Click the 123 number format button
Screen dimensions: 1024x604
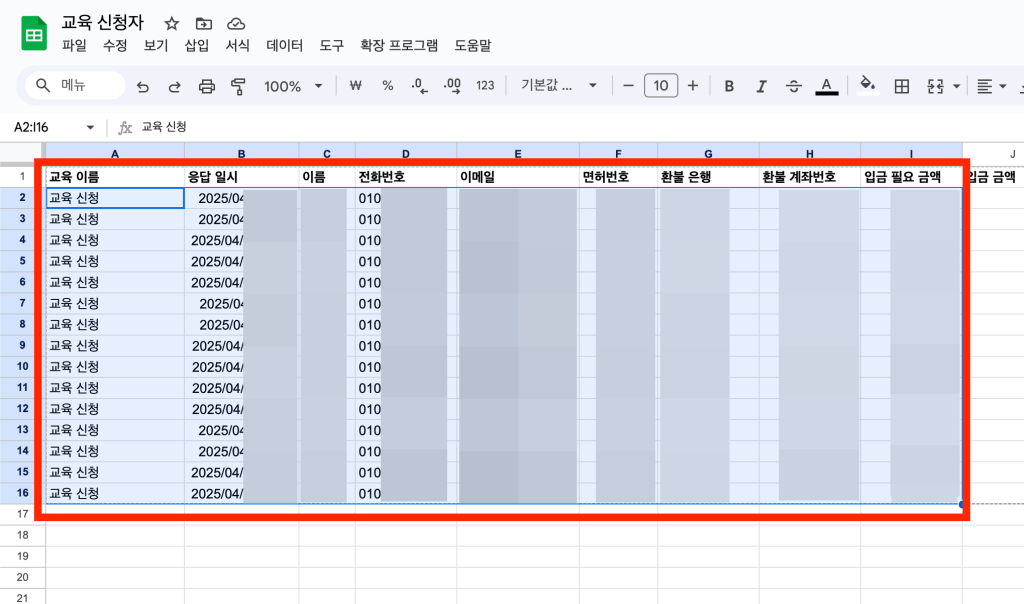(x=485, y=86)
